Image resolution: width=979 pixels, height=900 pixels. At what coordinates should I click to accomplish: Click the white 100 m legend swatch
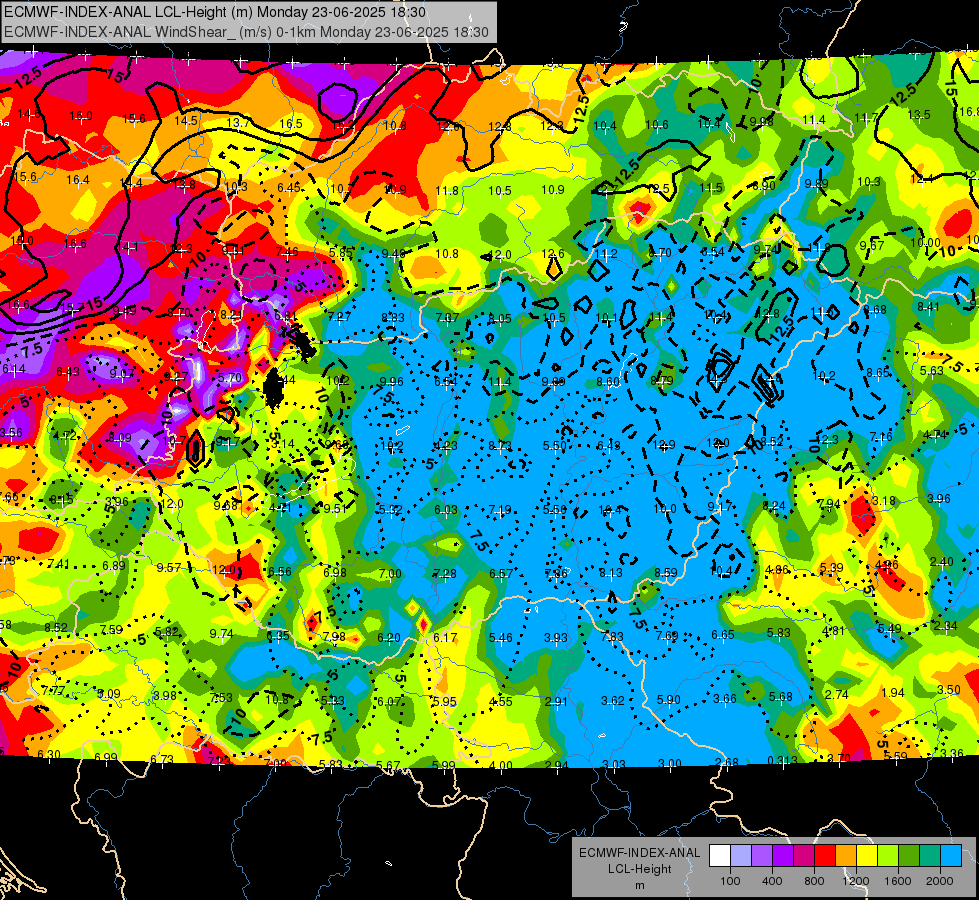(720, 856)
